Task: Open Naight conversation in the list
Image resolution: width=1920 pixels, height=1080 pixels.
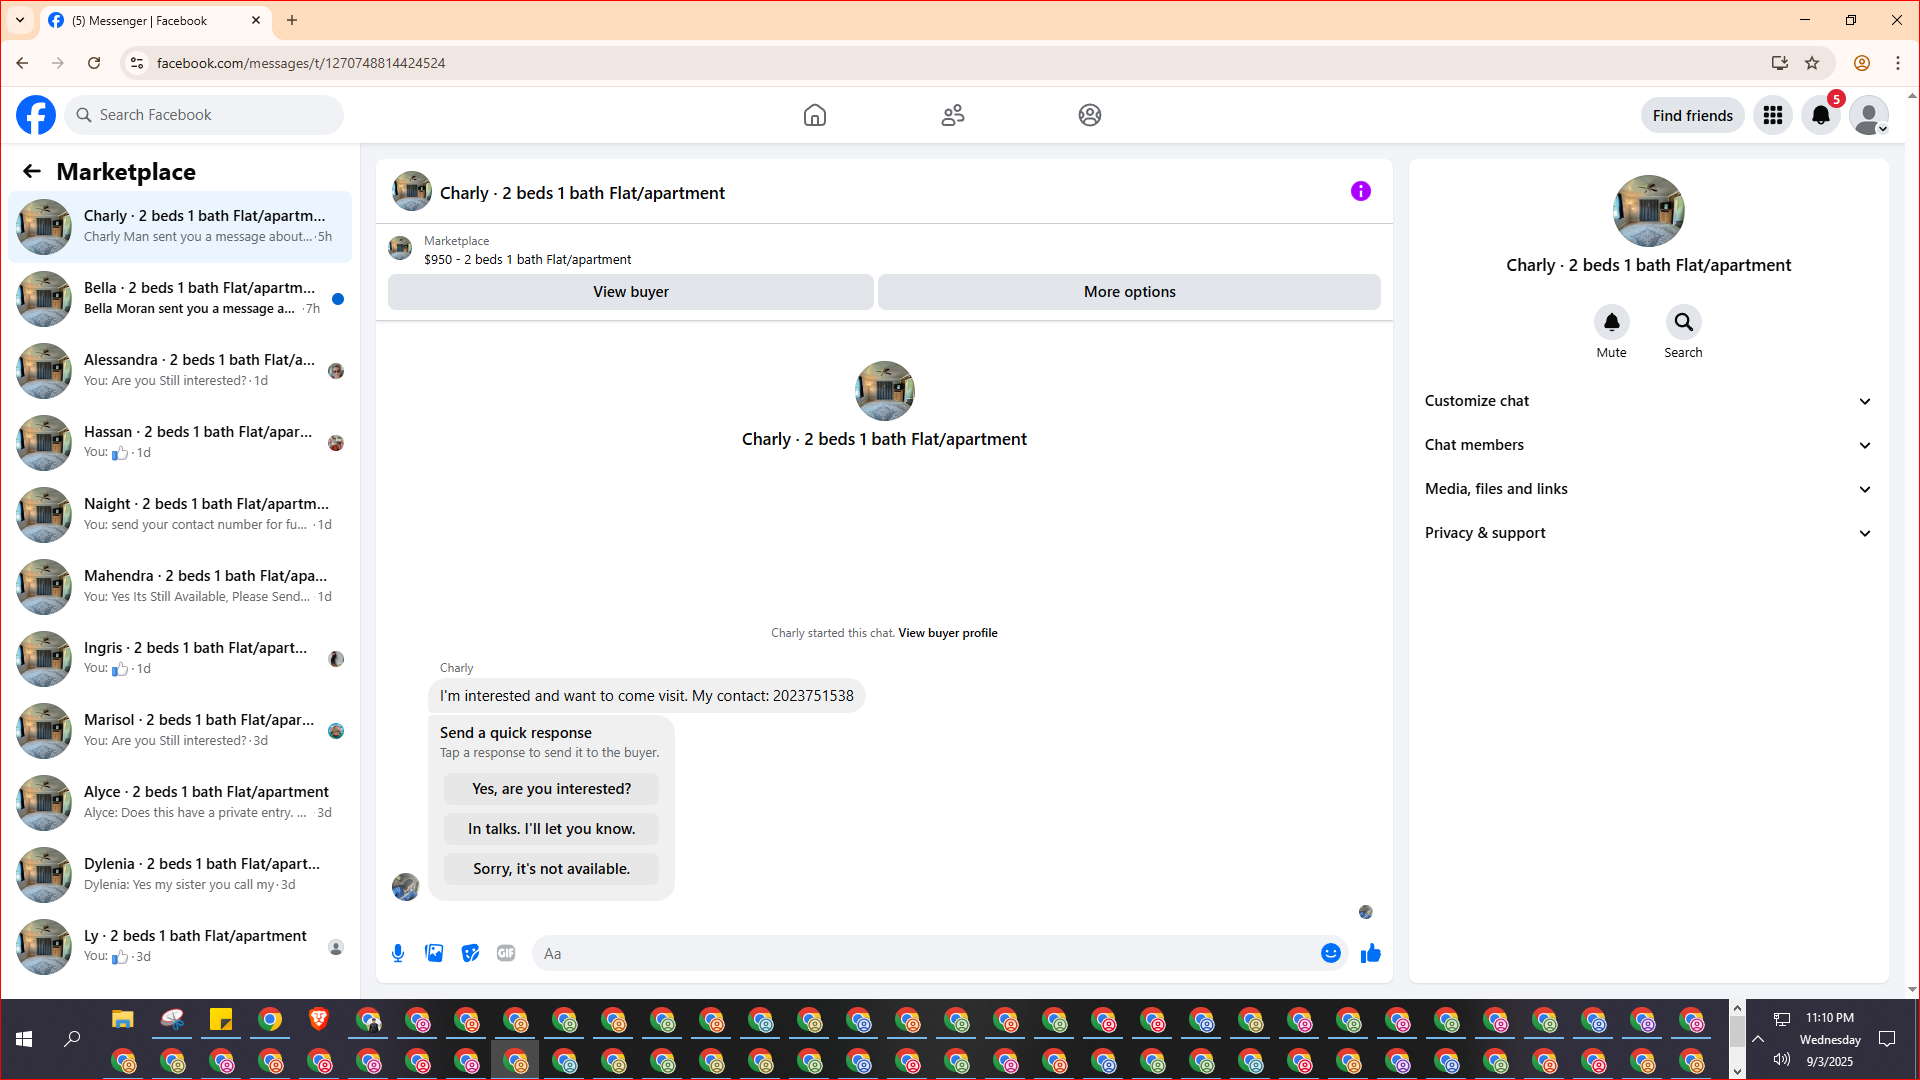Action: pos(180,514)
